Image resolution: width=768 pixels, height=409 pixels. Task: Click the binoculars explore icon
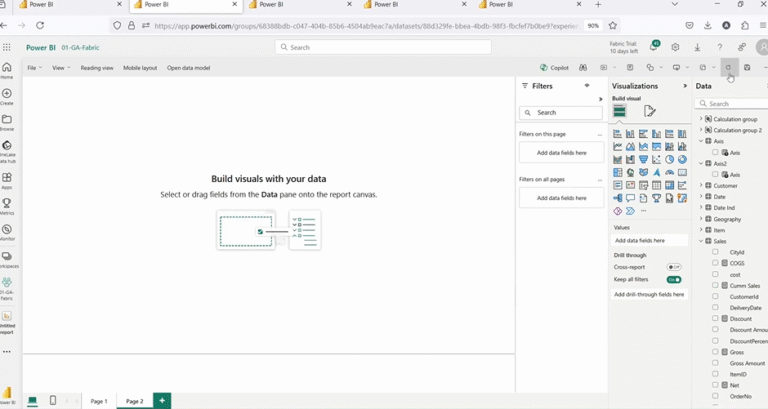click(583, 68)
